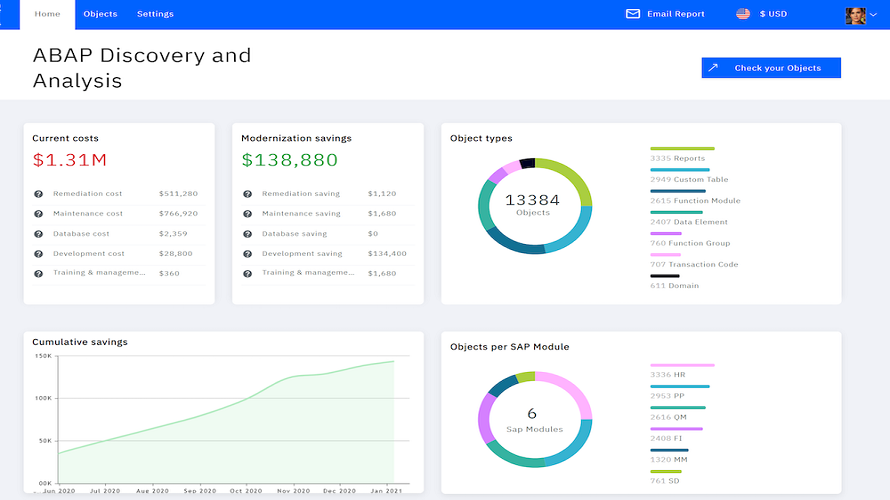Click the $1.31M current costs value
This screenshot has width=890, height=500.
pos(70,160)
